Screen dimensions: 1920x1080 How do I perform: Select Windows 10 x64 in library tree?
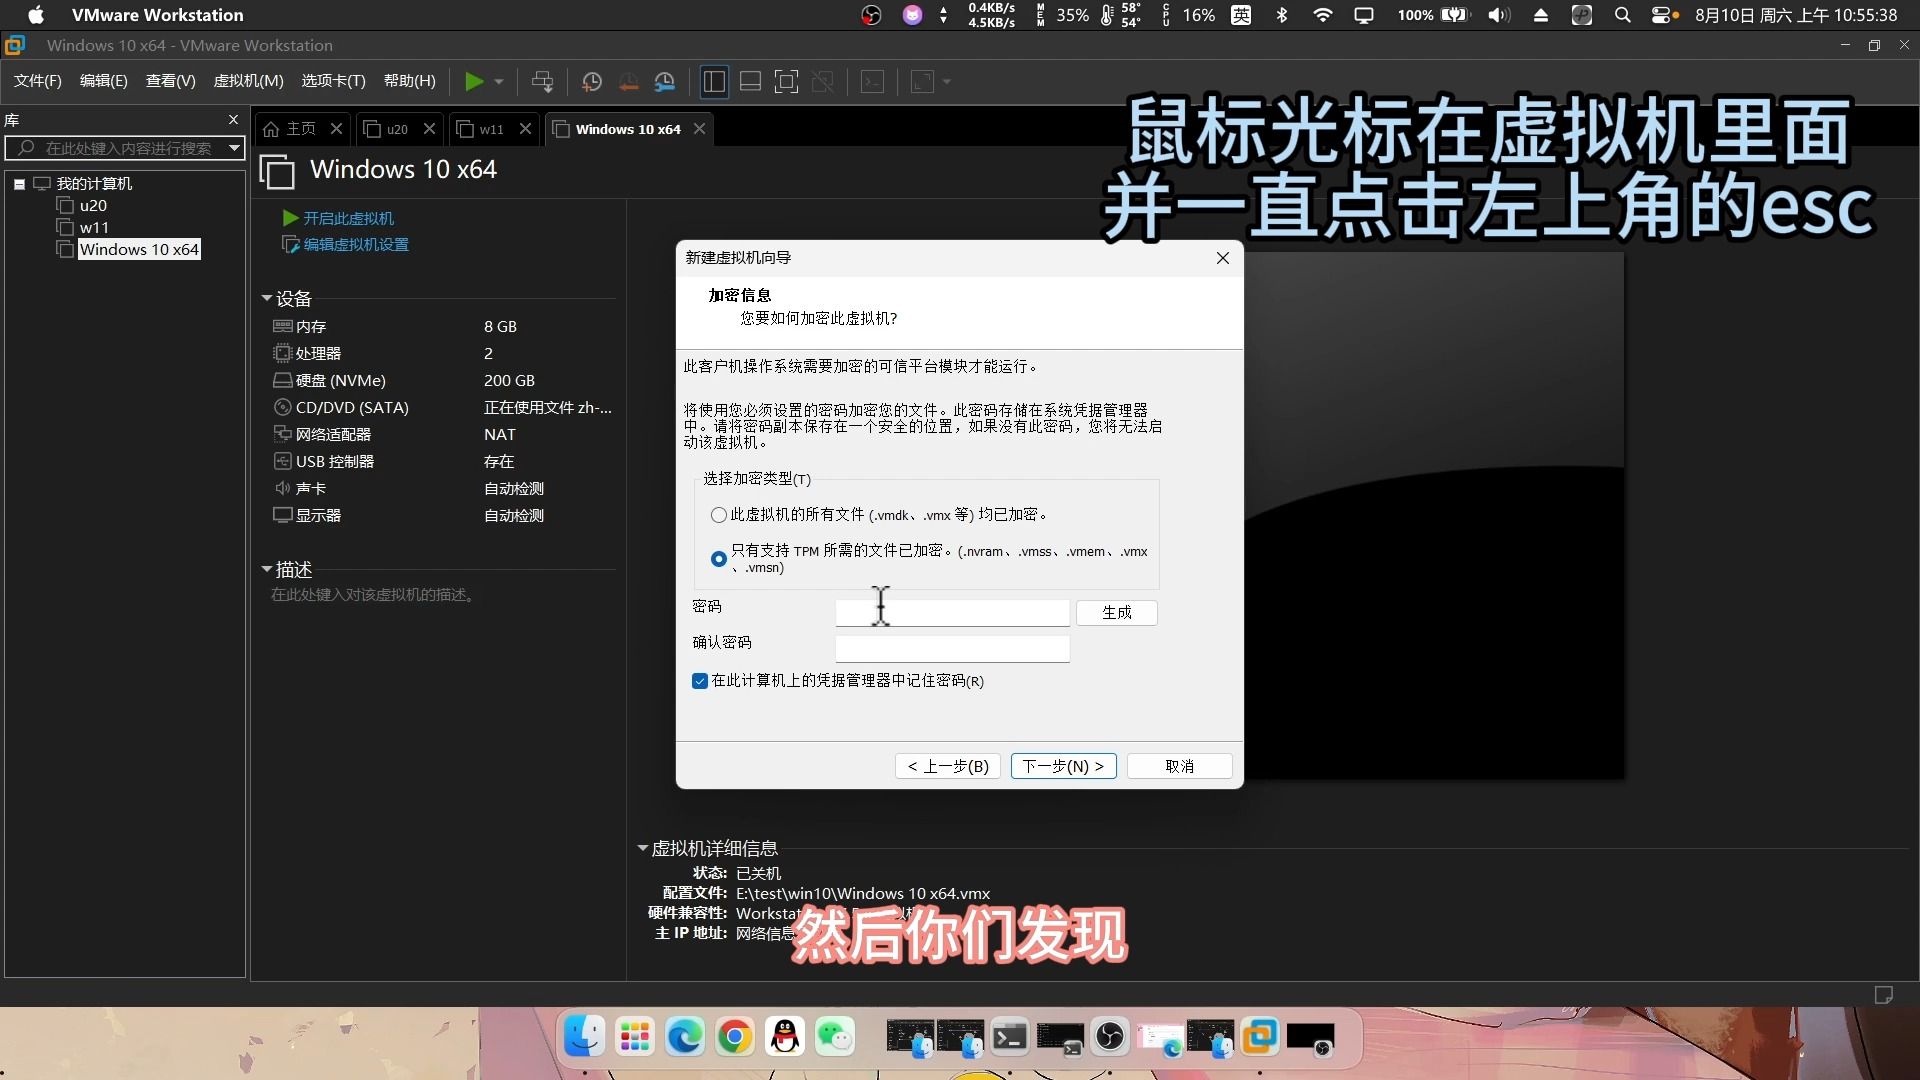tap(139, 250)
